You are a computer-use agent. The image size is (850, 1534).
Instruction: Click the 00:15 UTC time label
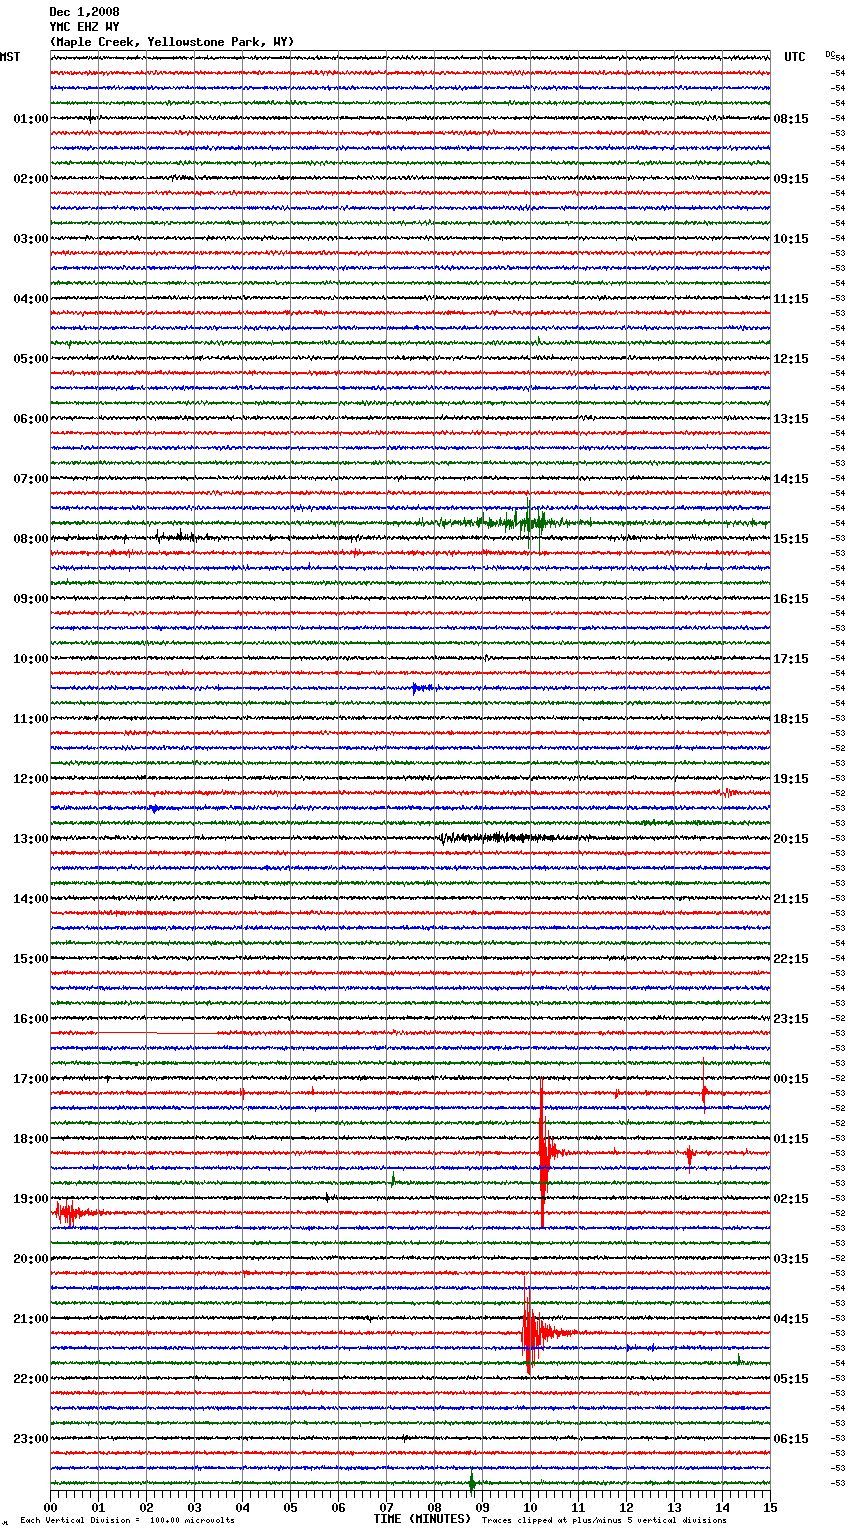[791, 1079]
